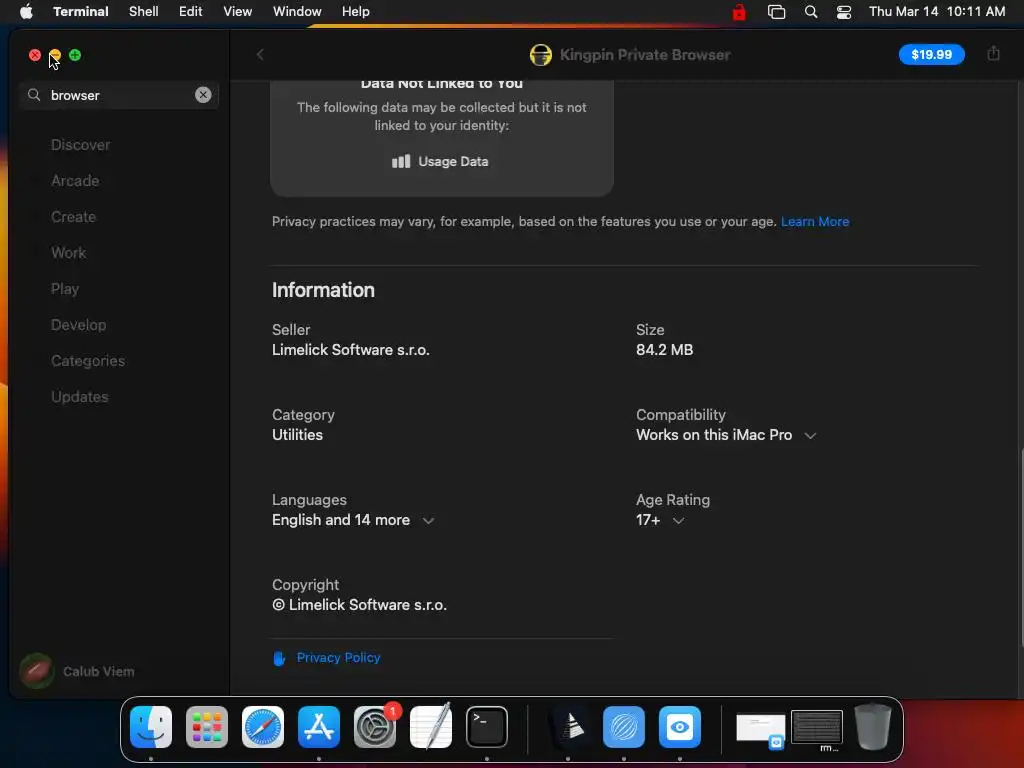Click the '© Limelick Software s.r.o.' copyright text
This screenshot has height=768, width=1024.
[x=359, y=605]
